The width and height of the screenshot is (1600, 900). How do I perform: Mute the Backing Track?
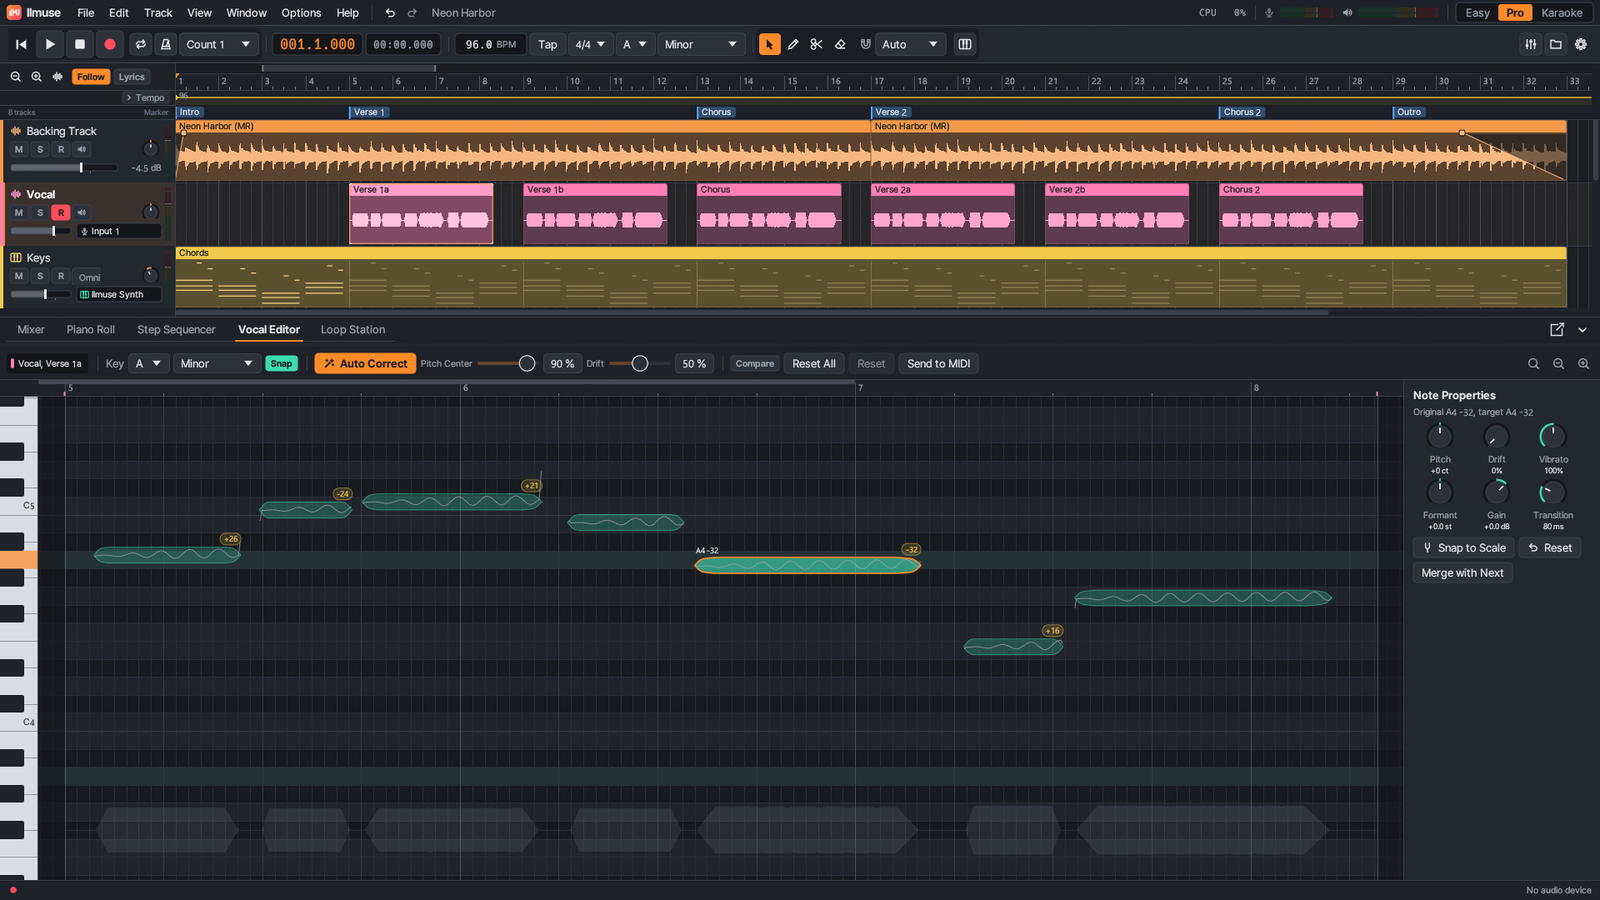pyautogui.click(x=18, y=149)
